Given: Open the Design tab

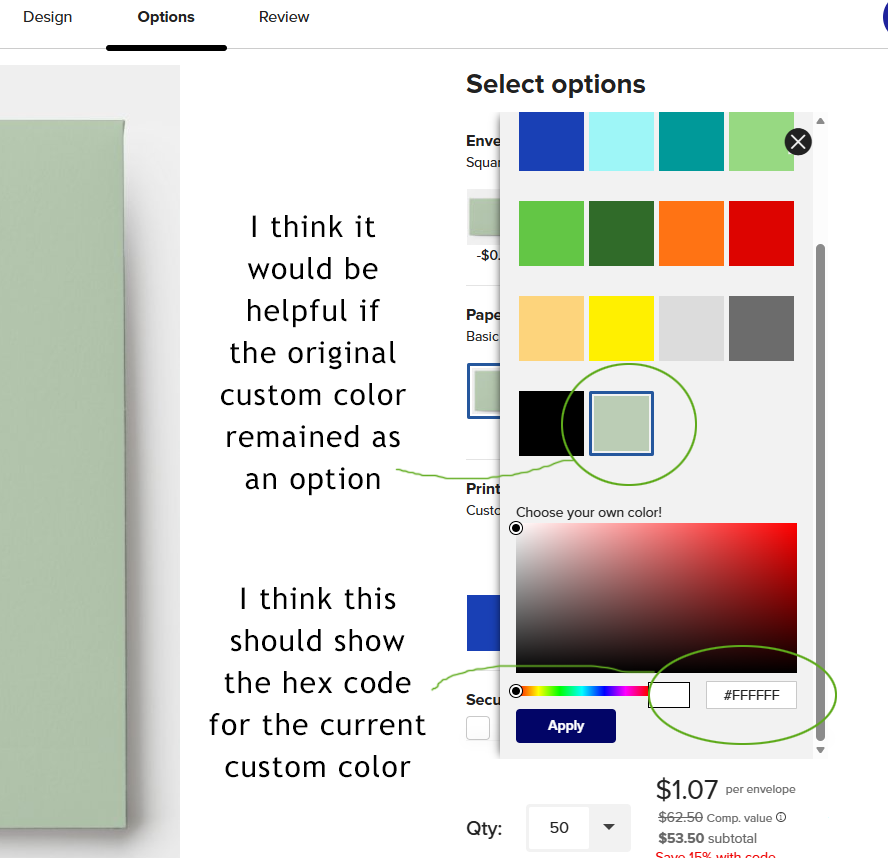Looking at the screenshot, I should click(48, 17).
